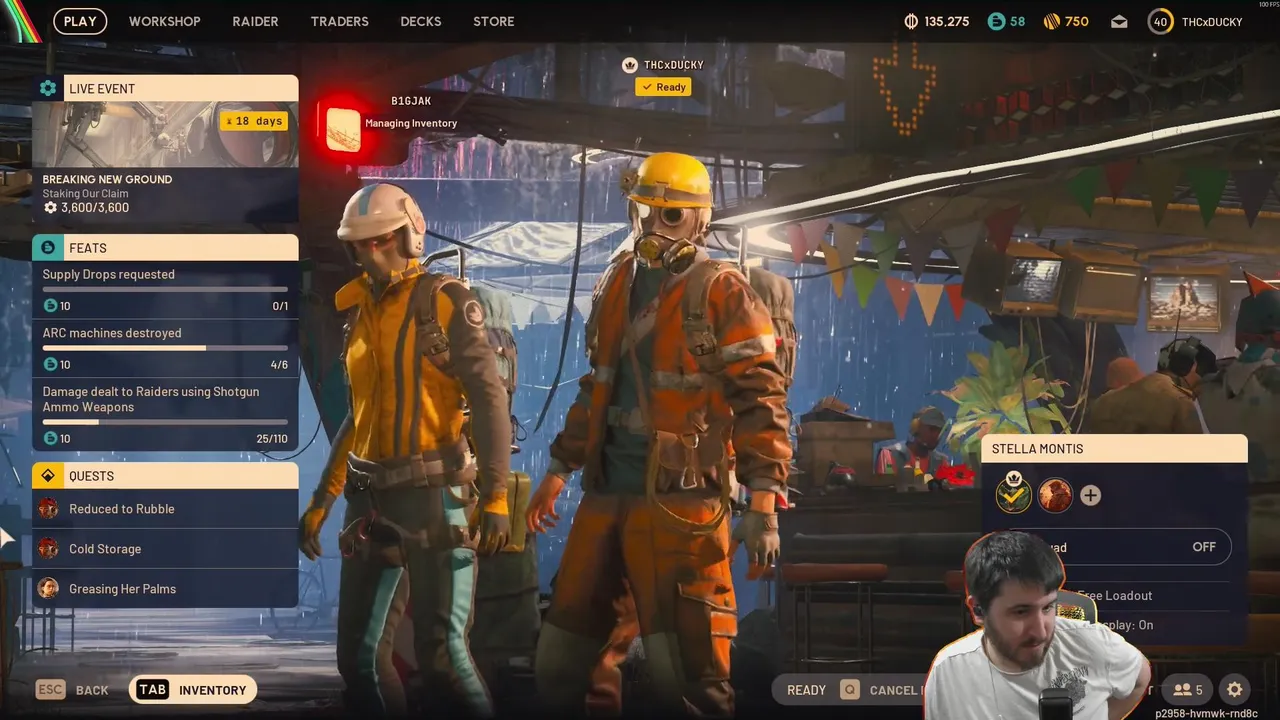1280x720 pixels.
Task: Select the ARC machines destroyed feat
Action: coord(165,348)
